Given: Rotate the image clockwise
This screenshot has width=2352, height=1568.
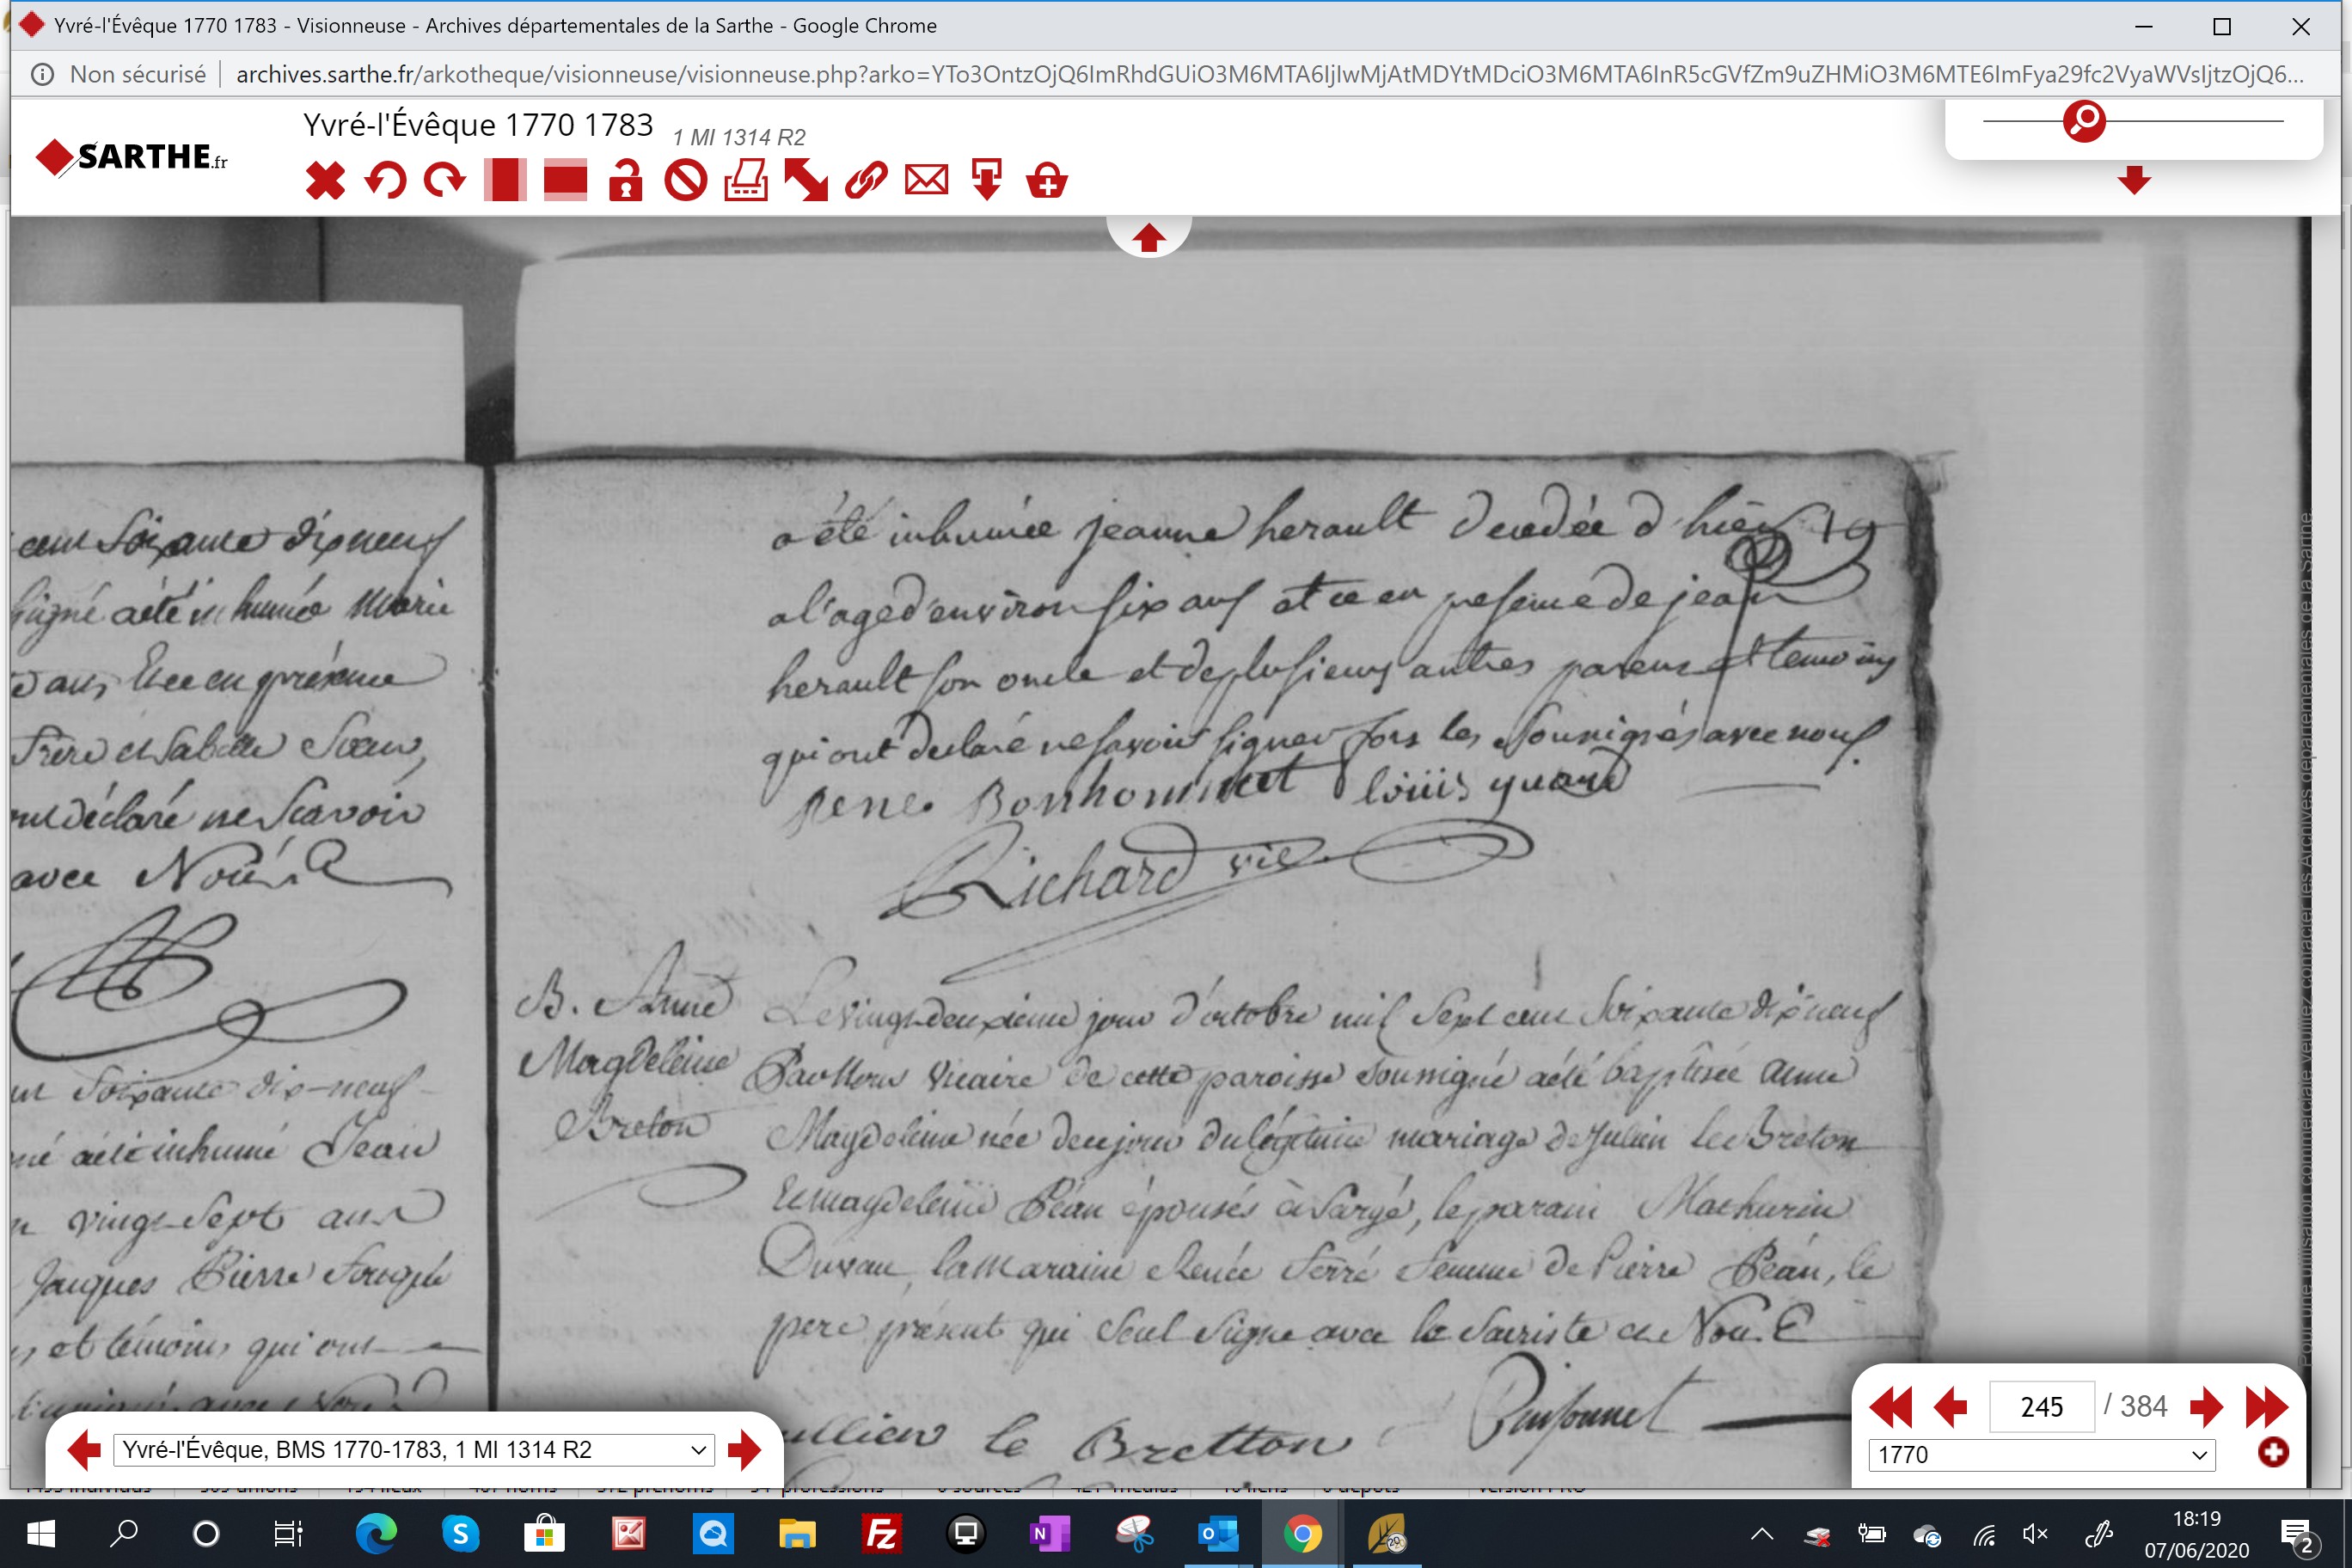Looking at the screenshot, I should pos(445,181).
